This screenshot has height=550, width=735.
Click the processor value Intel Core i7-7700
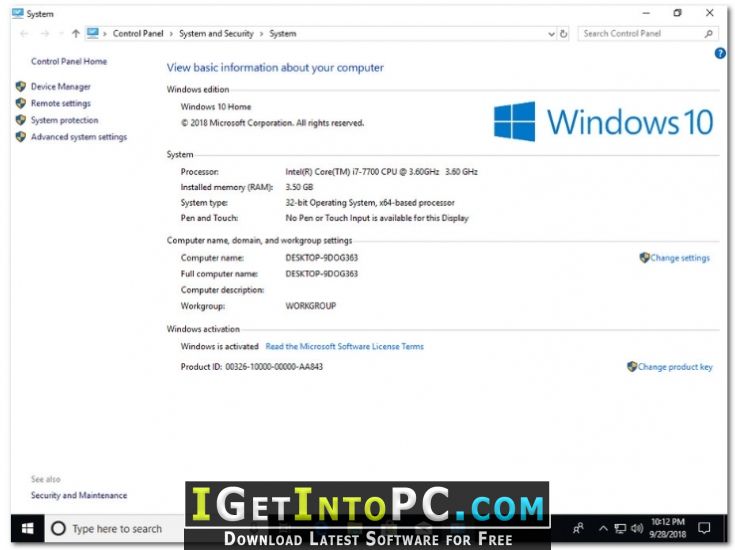point(382,172)
